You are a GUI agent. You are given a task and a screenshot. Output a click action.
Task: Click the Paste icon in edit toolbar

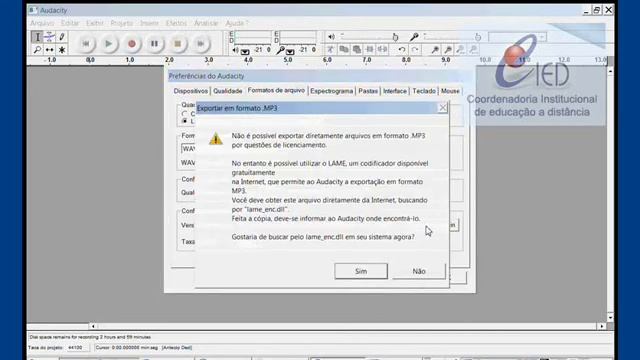[357, 49]
